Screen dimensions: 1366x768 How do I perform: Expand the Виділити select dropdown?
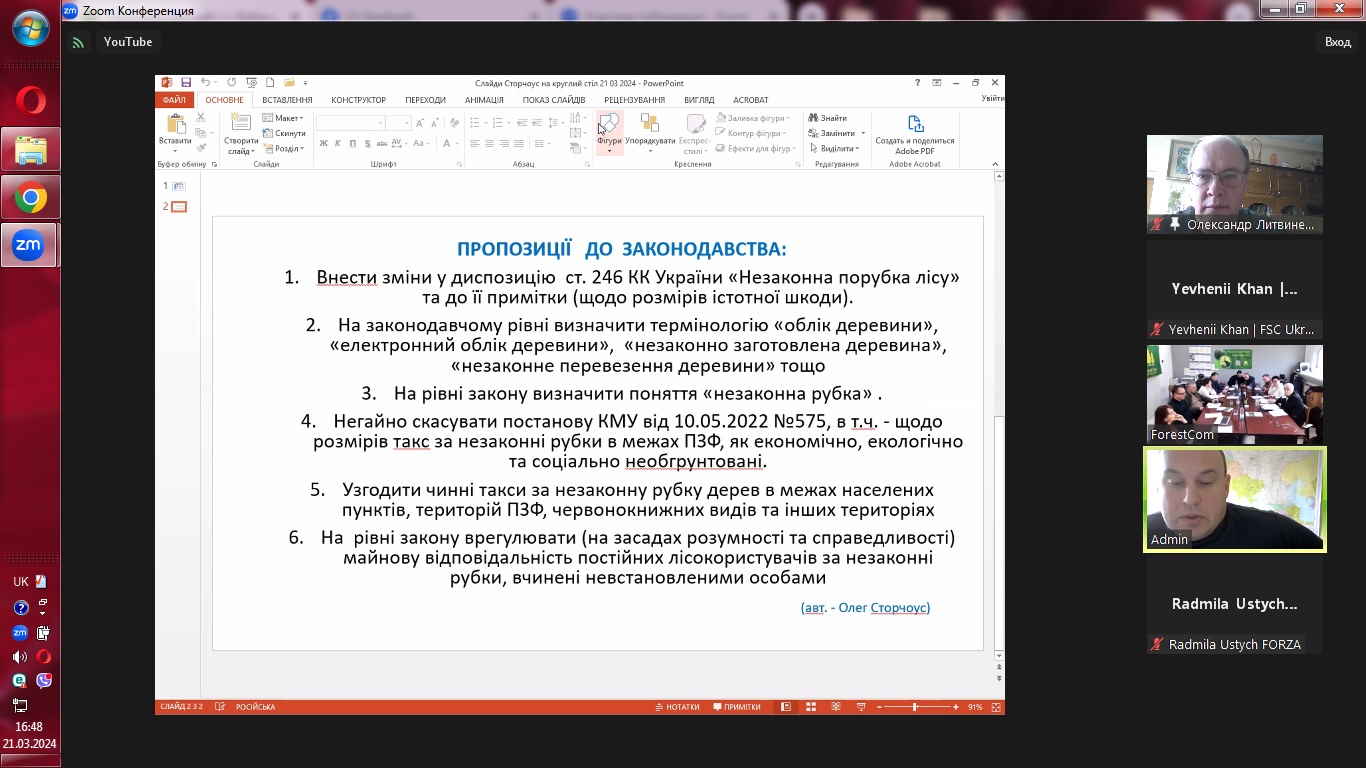point(834,148)
